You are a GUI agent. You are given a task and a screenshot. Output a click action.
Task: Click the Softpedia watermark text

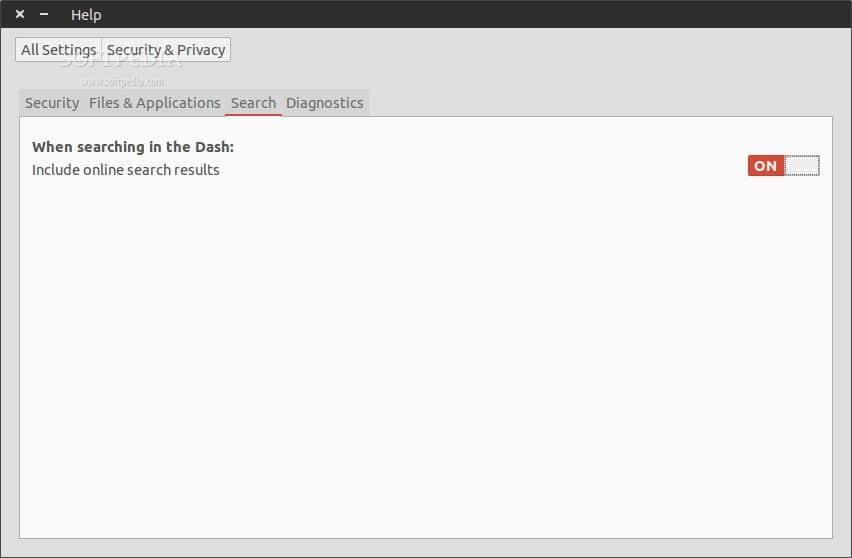coord(122,82)
